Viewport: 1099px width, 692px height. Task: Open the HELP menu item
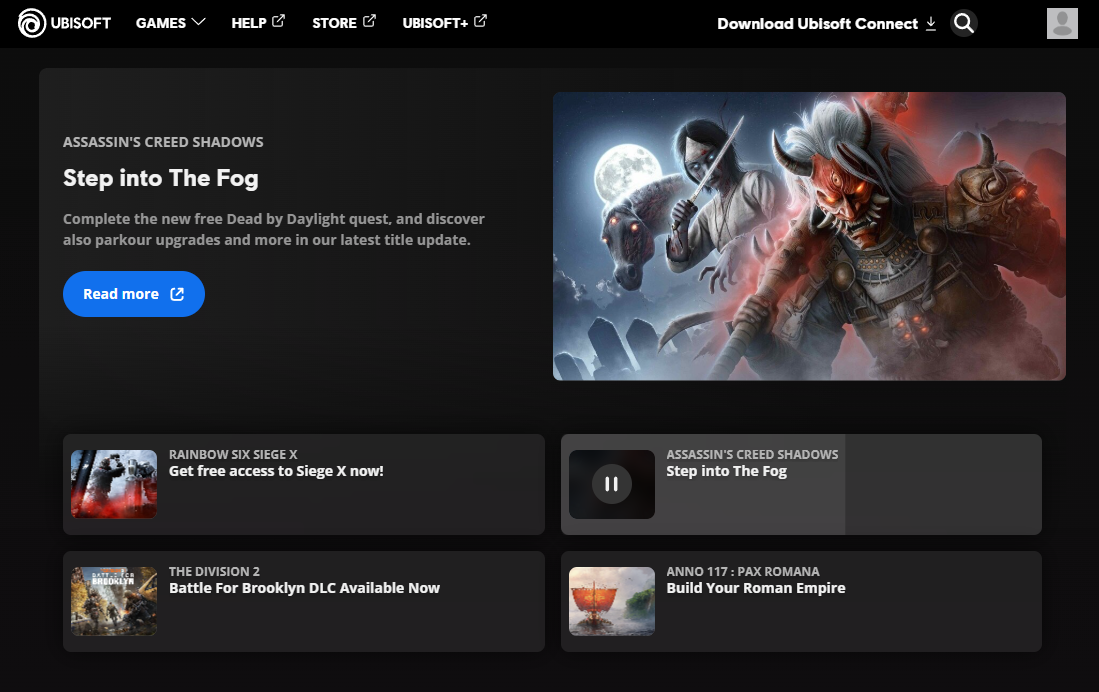click(x=258, y=22)
